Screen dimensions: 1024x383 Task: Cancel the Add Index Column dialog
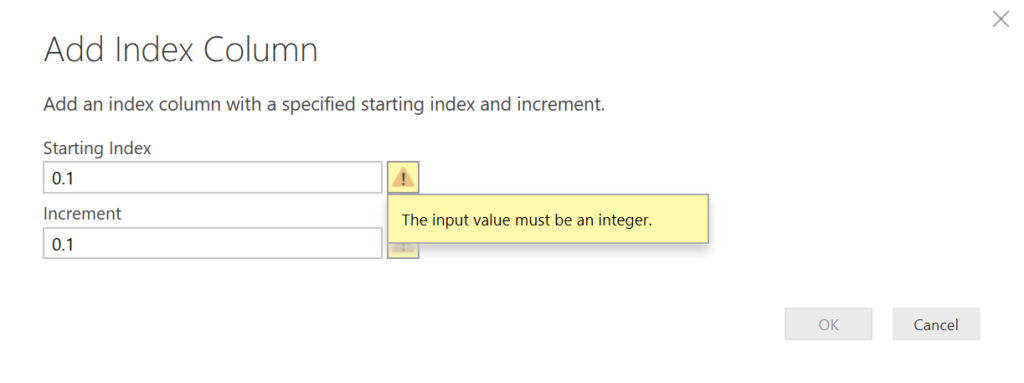click(936, 324)
